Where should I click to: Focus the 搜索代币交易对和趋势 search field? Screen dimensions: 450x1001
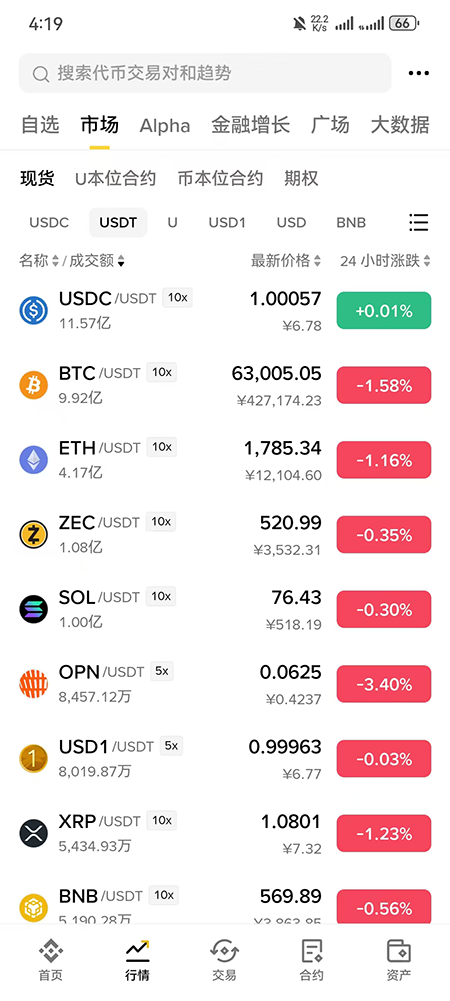coord(205,73)
